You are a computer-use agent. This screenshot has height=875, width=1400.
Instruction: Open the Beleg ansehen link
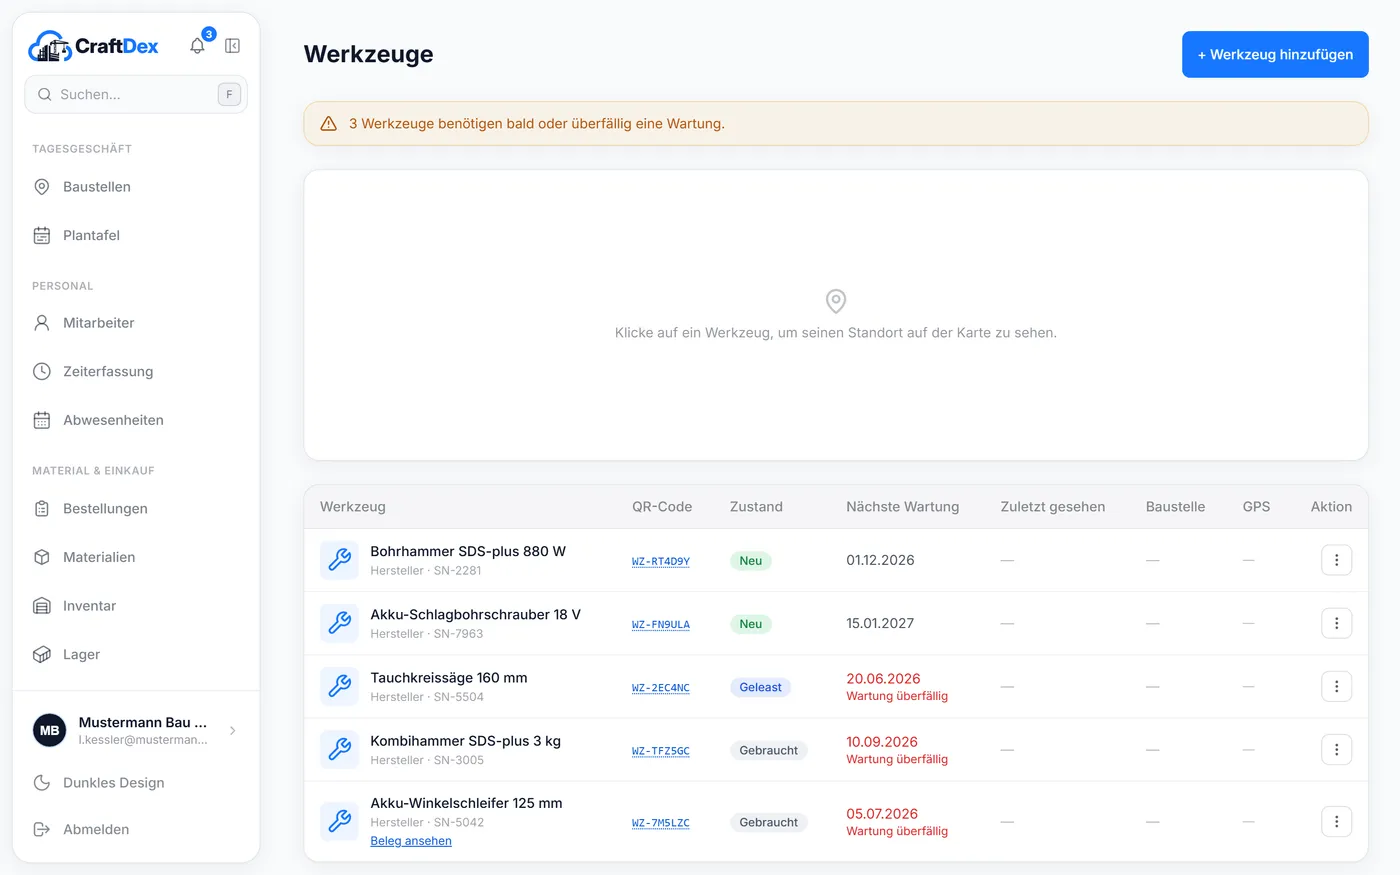pos(411,841)
